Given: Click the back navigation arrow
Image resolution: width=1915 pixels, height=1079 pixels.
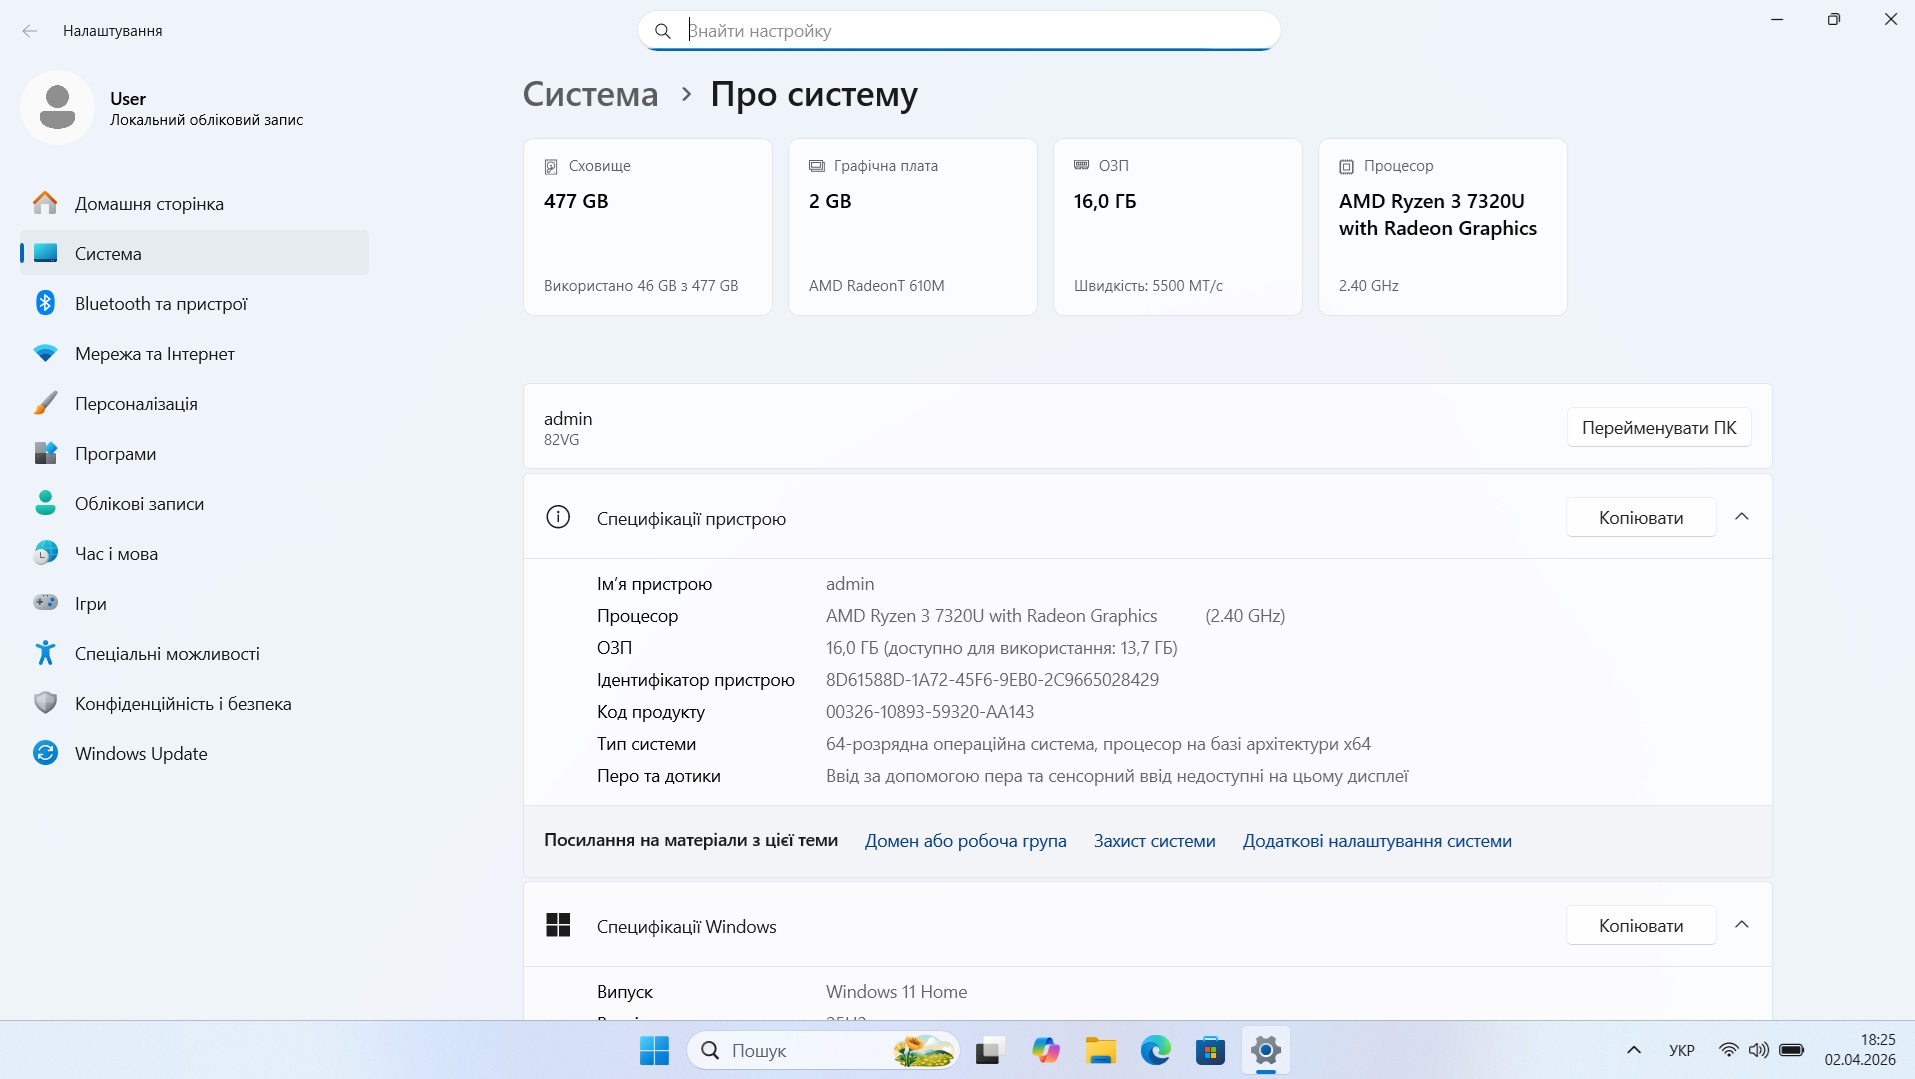Looking at the screenshot, I should pyautogui.click(x=30, y=31).
